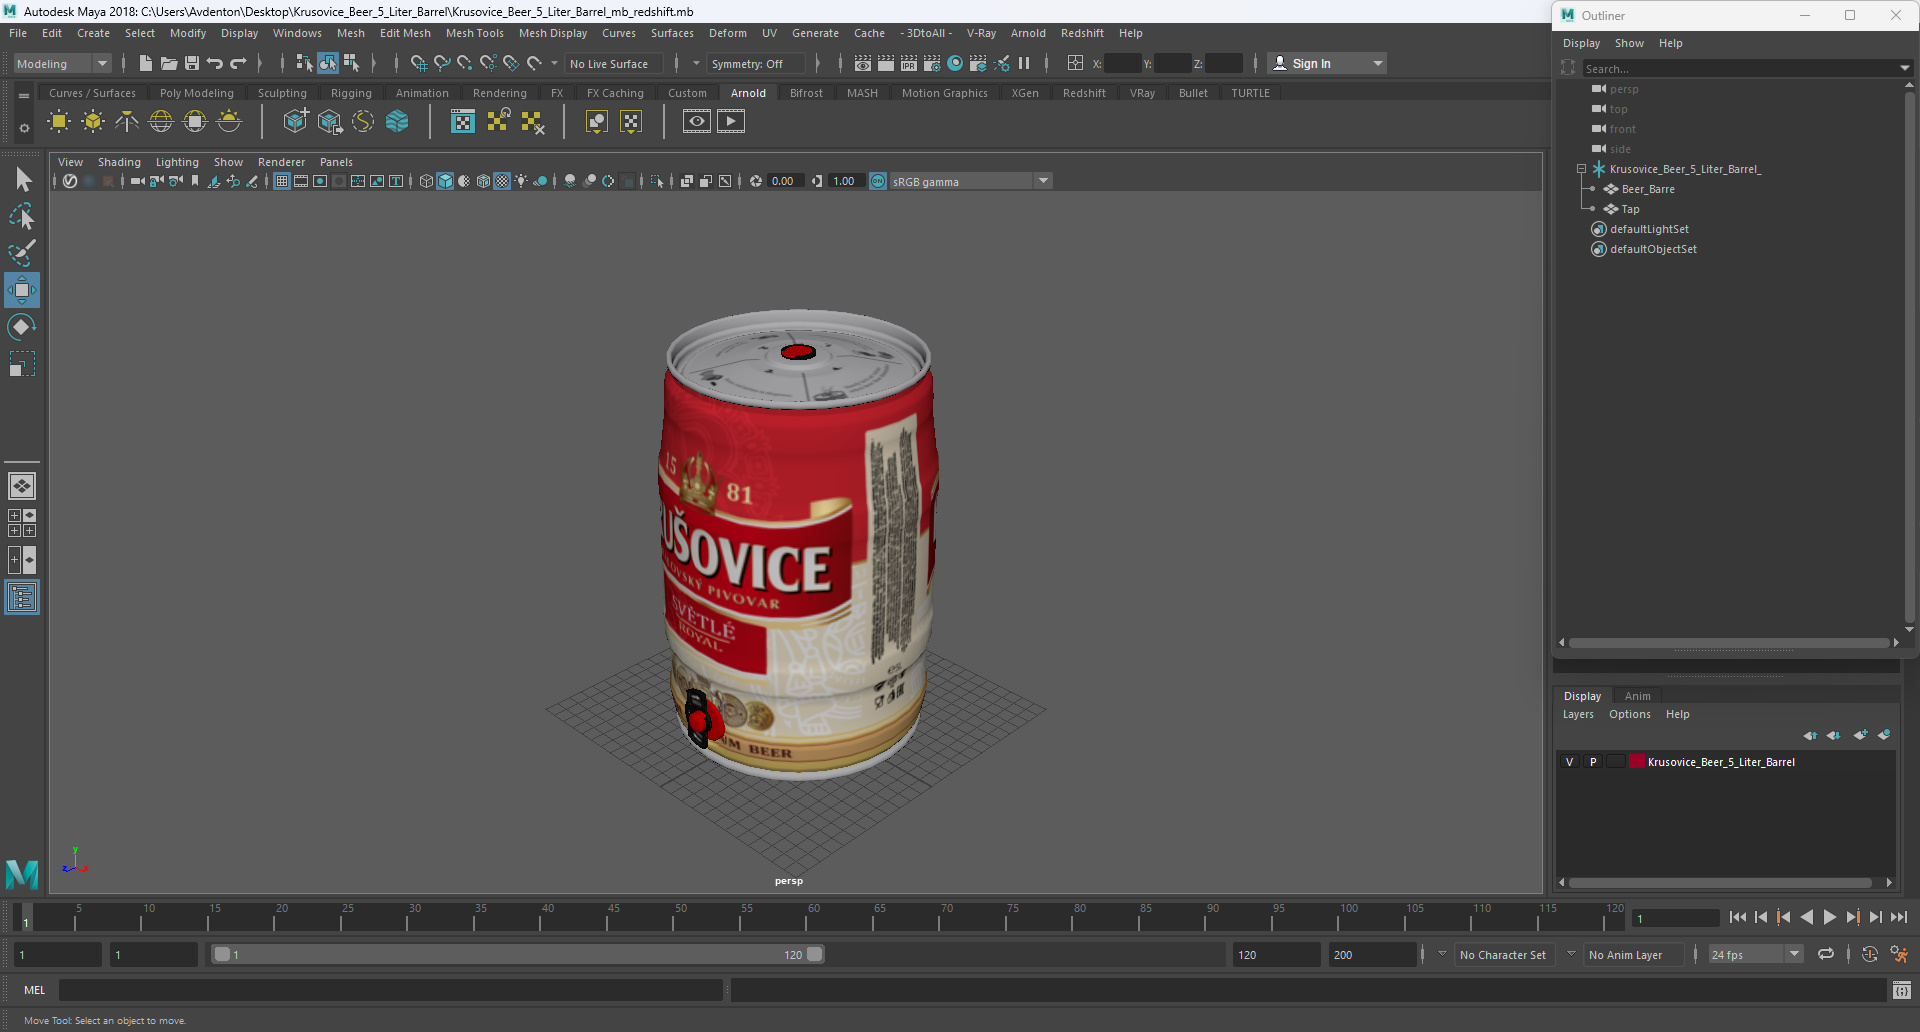Open the Script Editor icon
Screen dimensions: 1920x1032
tap(1902, 990)
